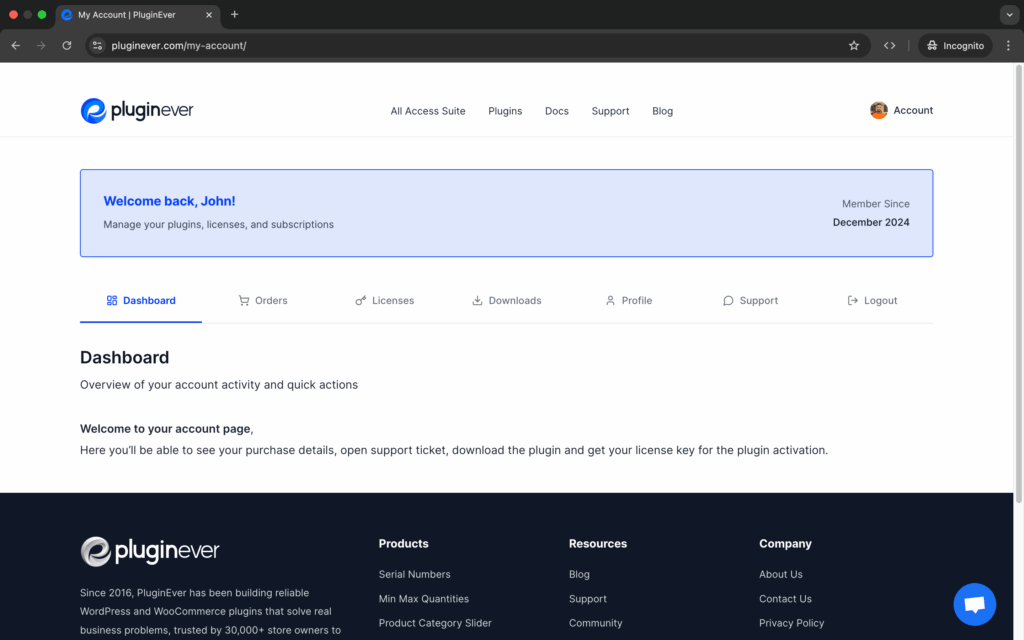Go forward in browser history
The image size is (1024, 640).
click(x=41, y=46)
